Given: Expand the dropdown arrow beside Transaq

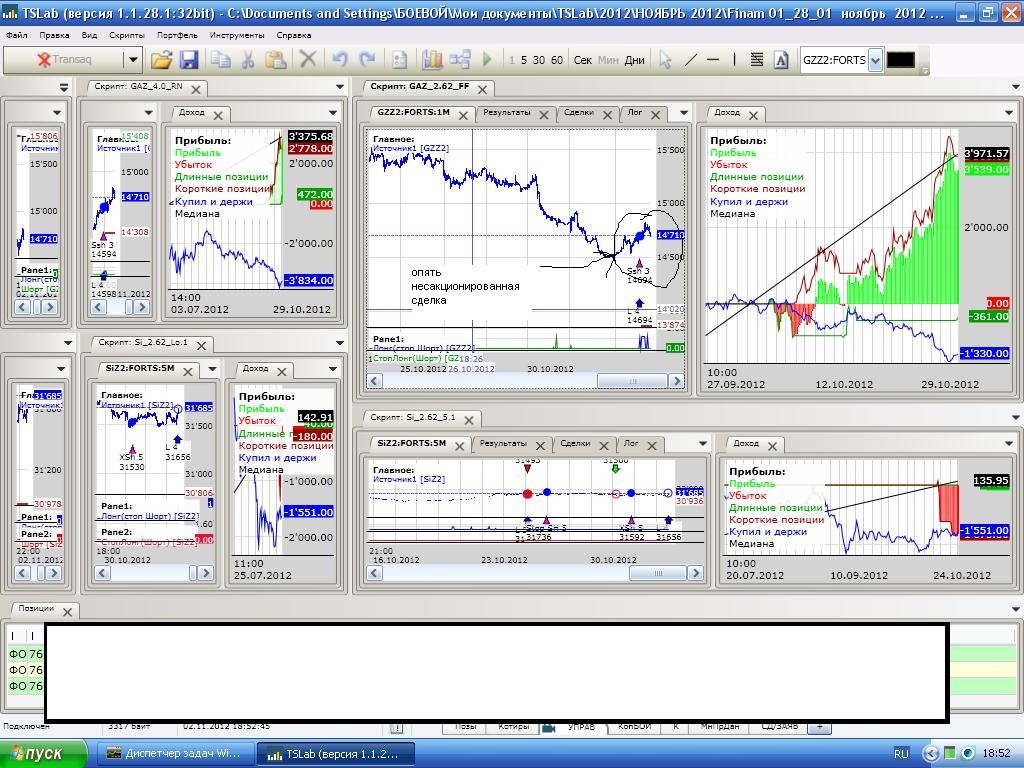Looking at the screenshot, I should coord(132,60).
